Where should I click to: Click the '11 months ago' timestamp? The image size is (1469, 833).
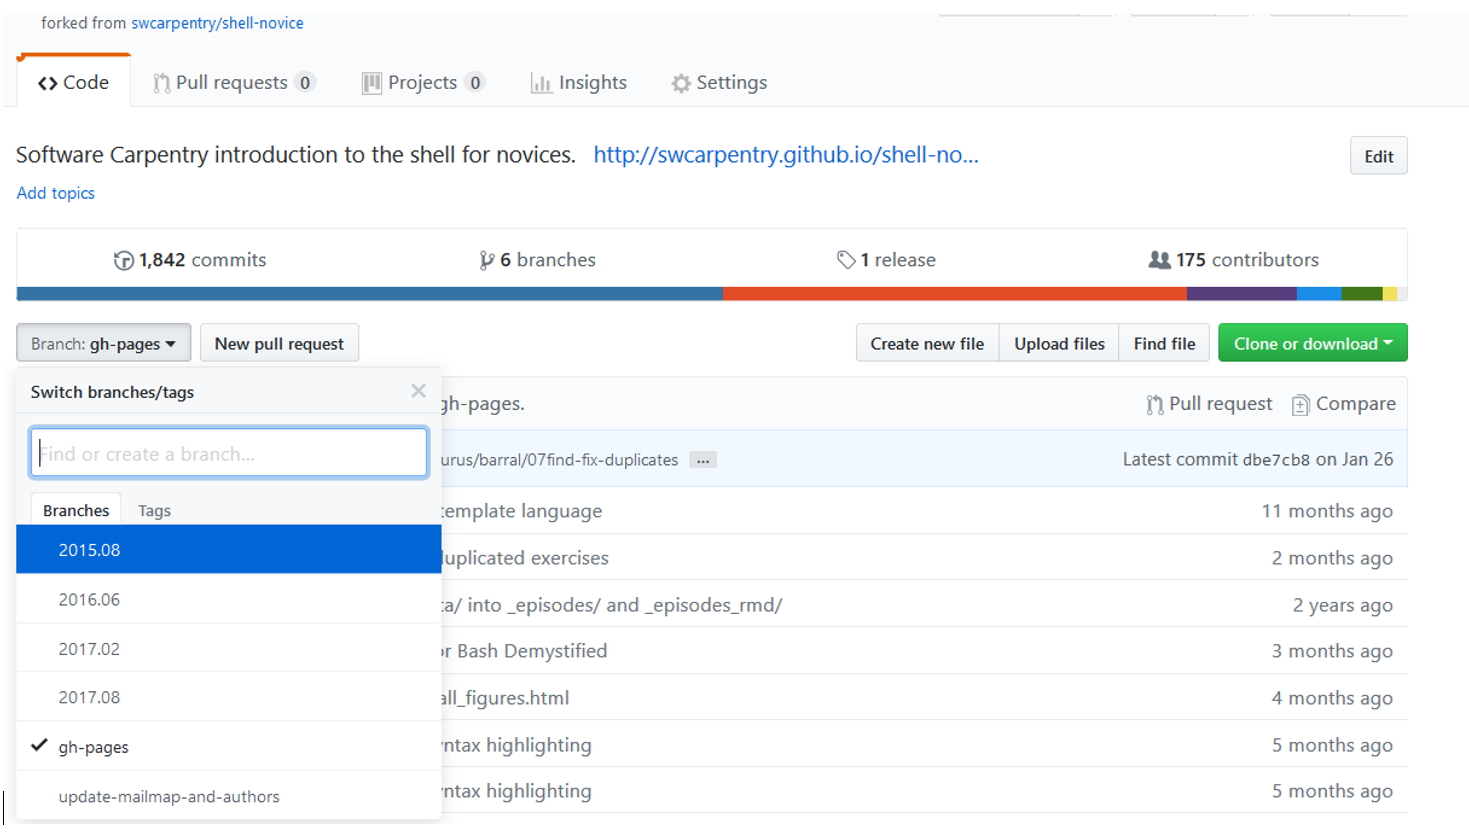[1327, 511]
